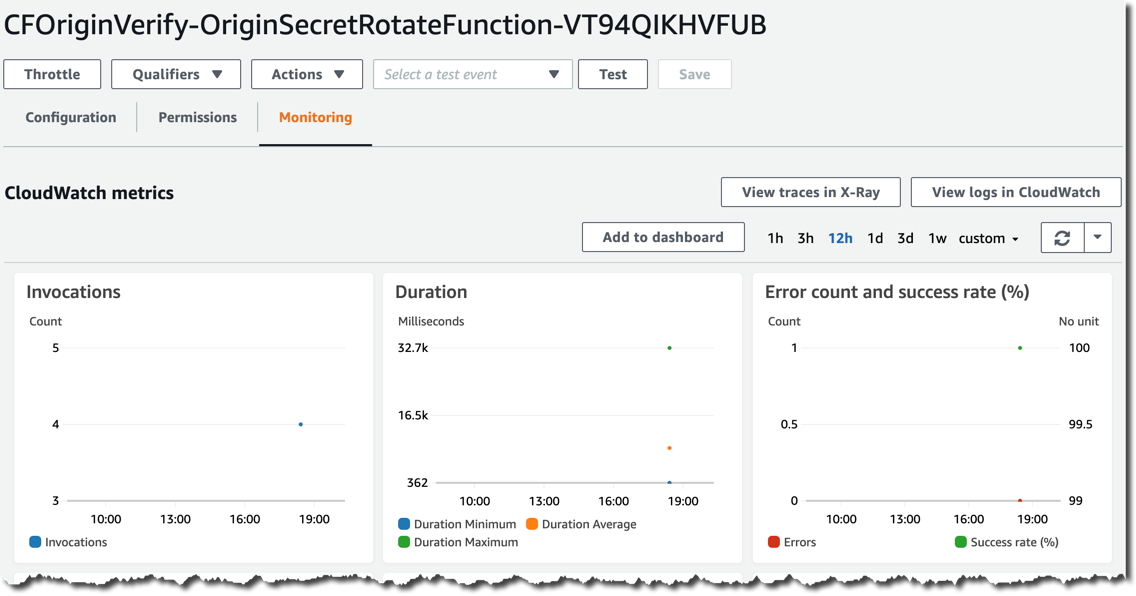Viewport: 1136px width, 596px height.
Task: Click the data point on the Invocations chart
Action: click(x=300, y=424)
